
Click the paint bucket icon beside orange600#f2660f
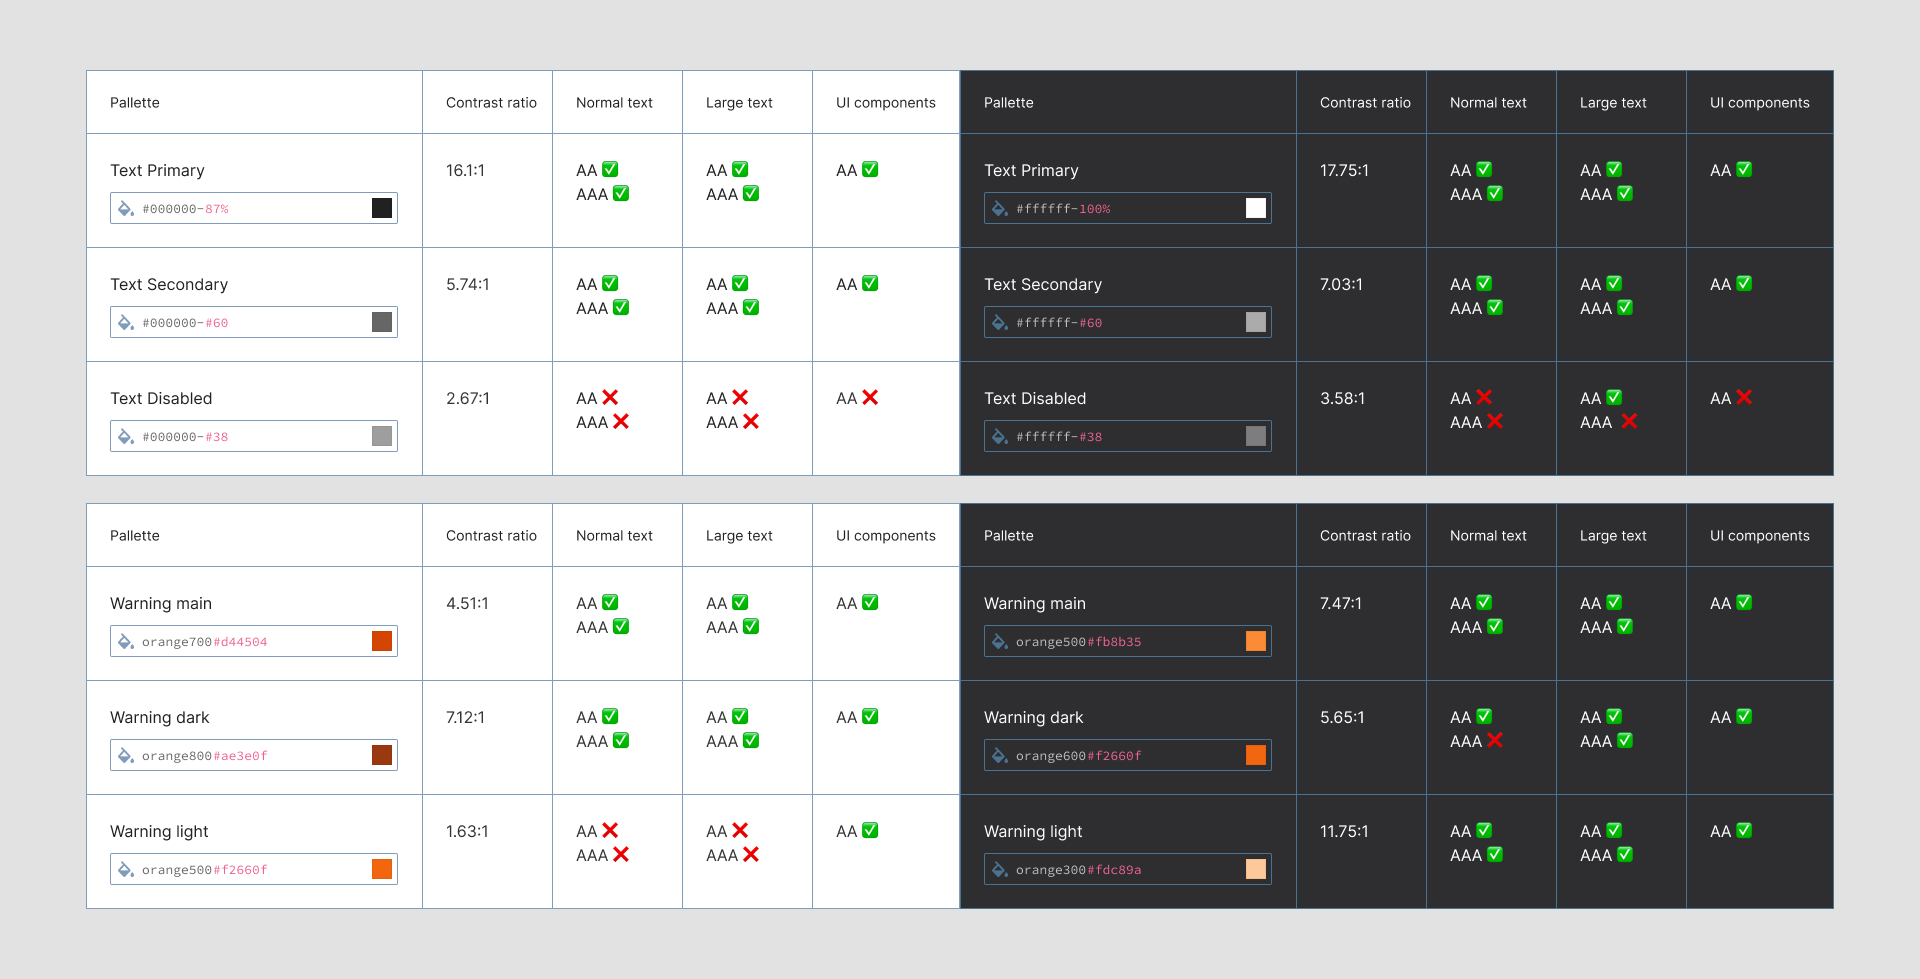(x=1000, y=755)
